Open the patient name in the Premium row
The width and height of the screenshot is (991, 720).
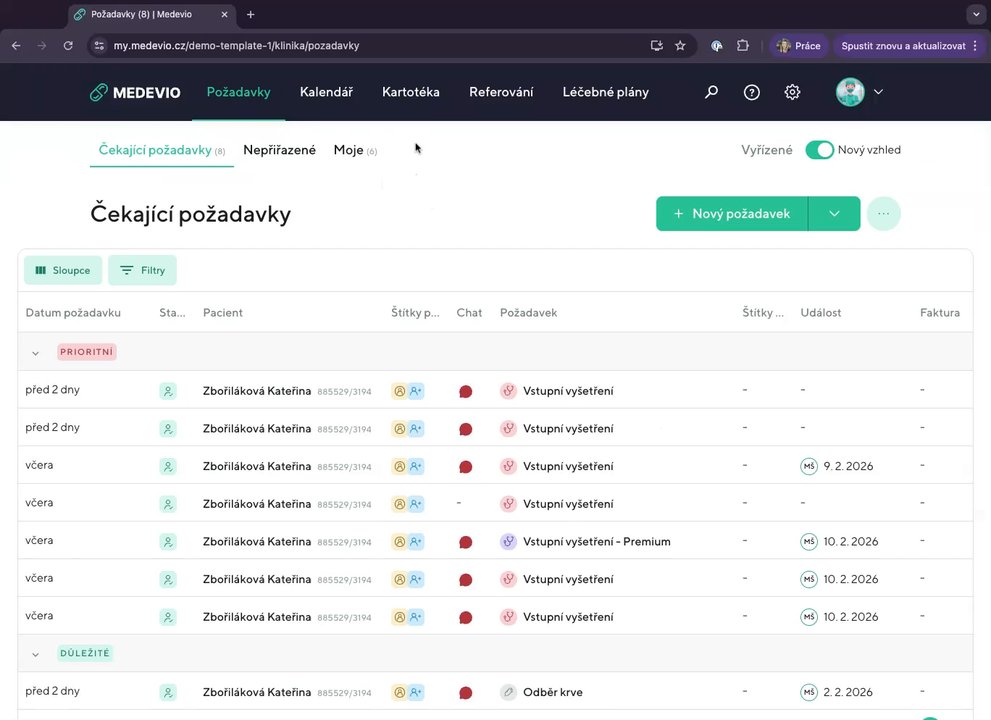pyautogui.click(x=257, y=542)
